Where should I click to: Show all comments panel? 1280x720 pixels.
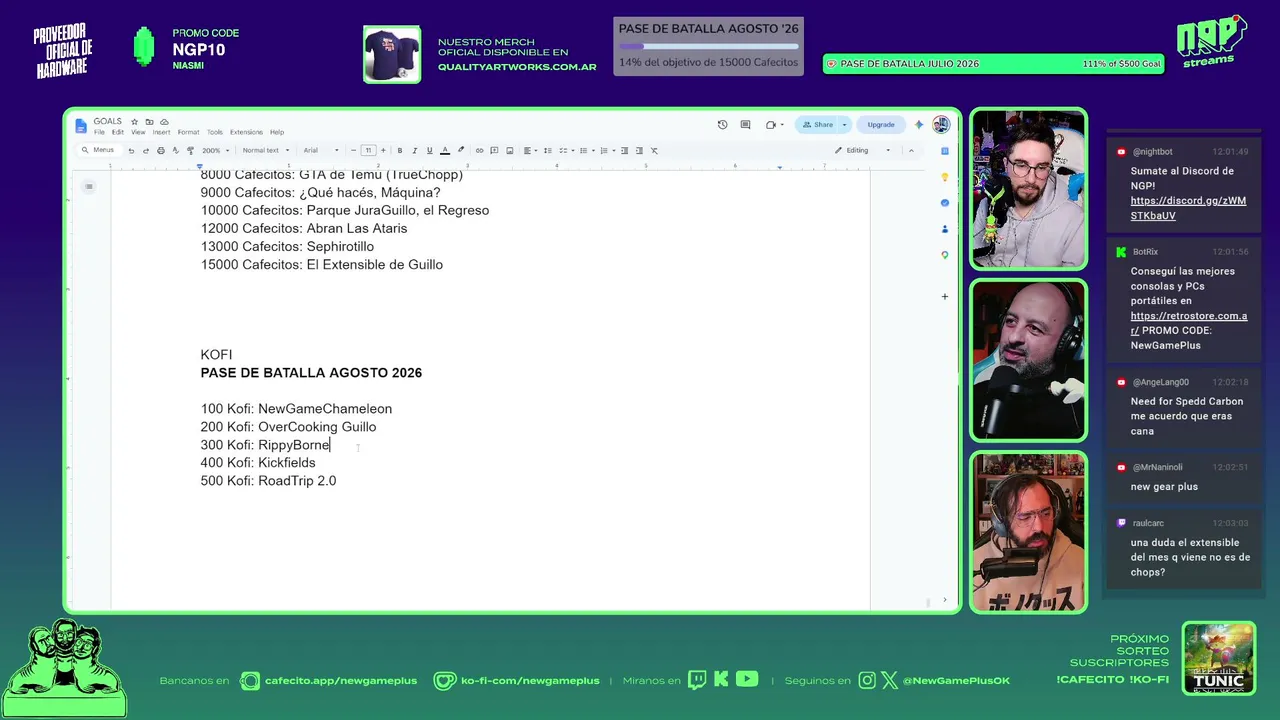click(745, 125)
